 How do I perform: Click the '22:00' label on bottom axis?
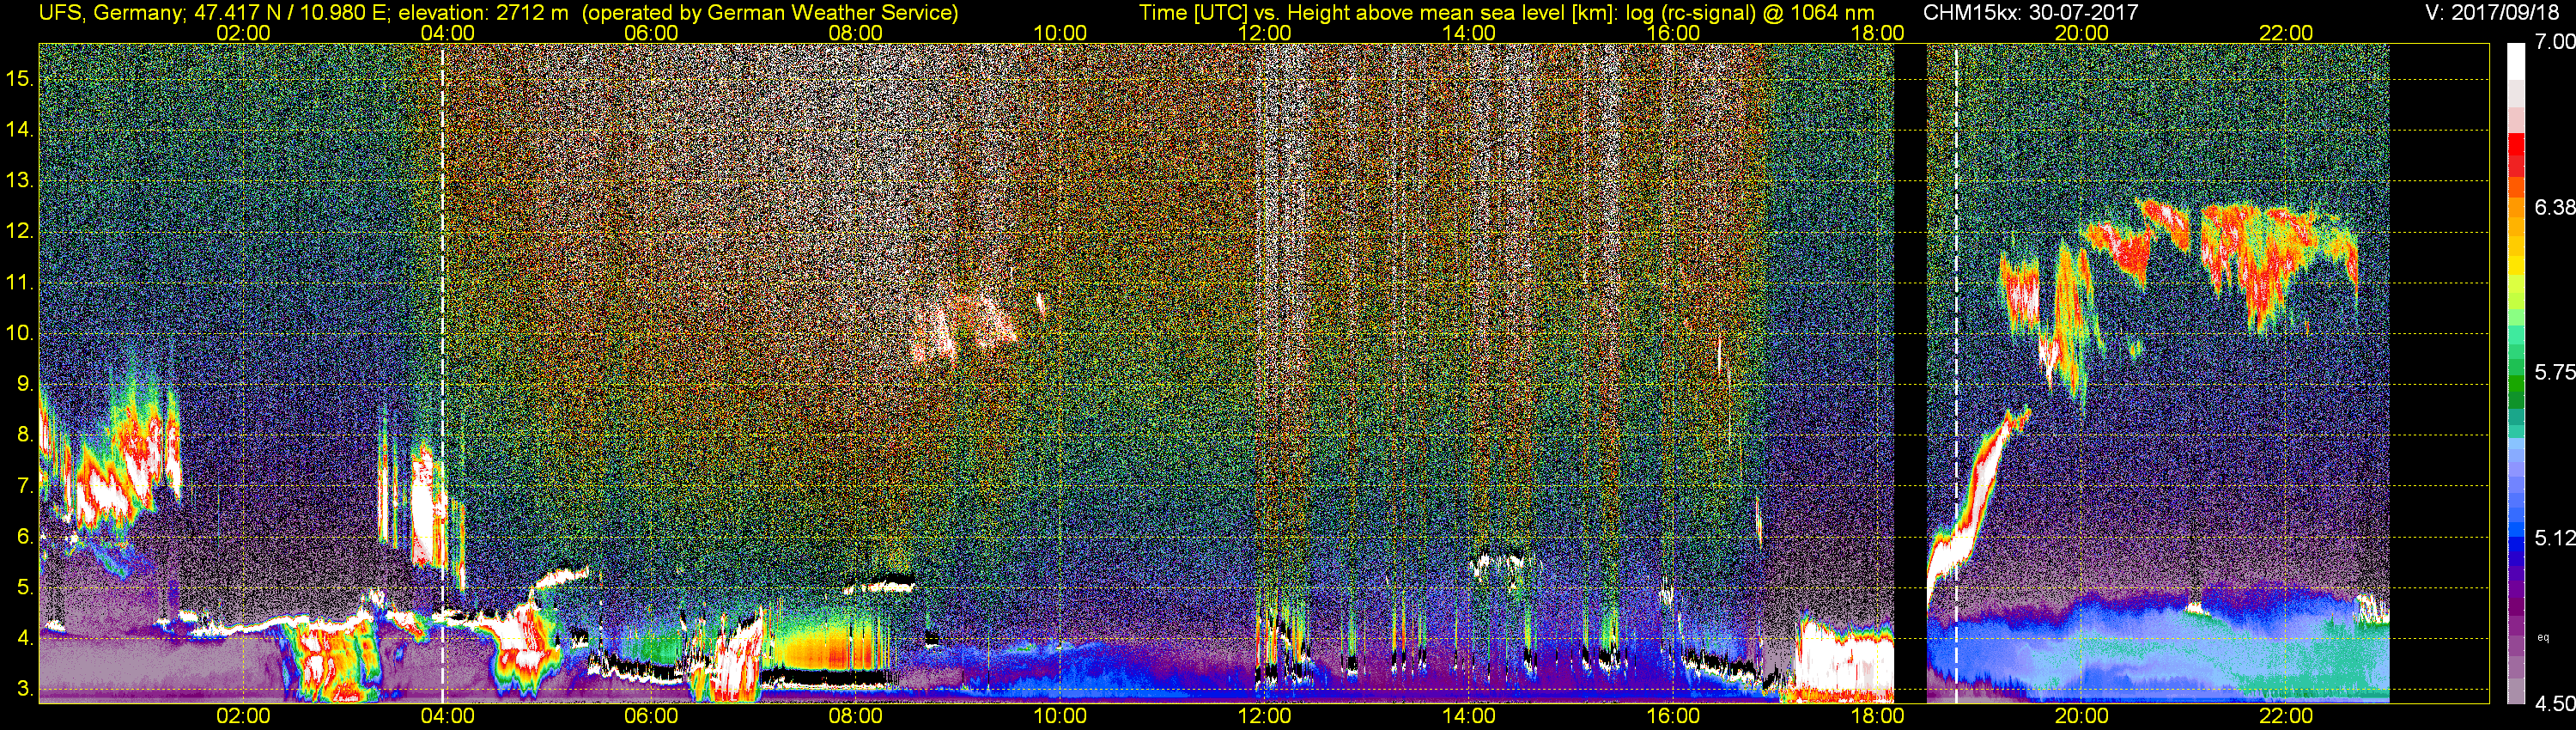[2286, 716]
